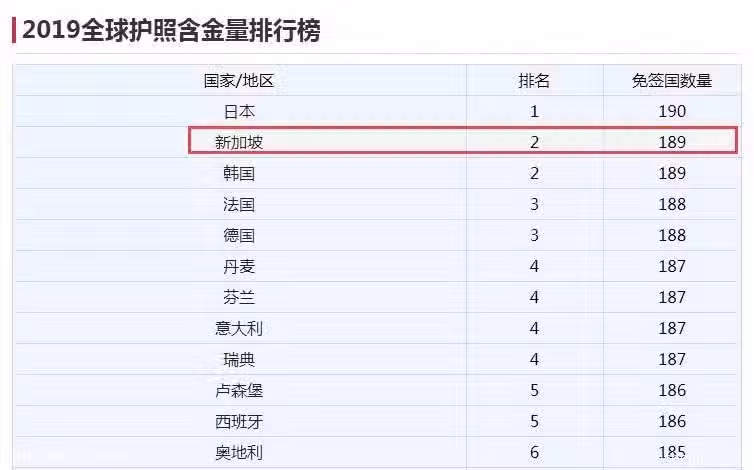Click the 国家/地区 column header

click(239, 81)
